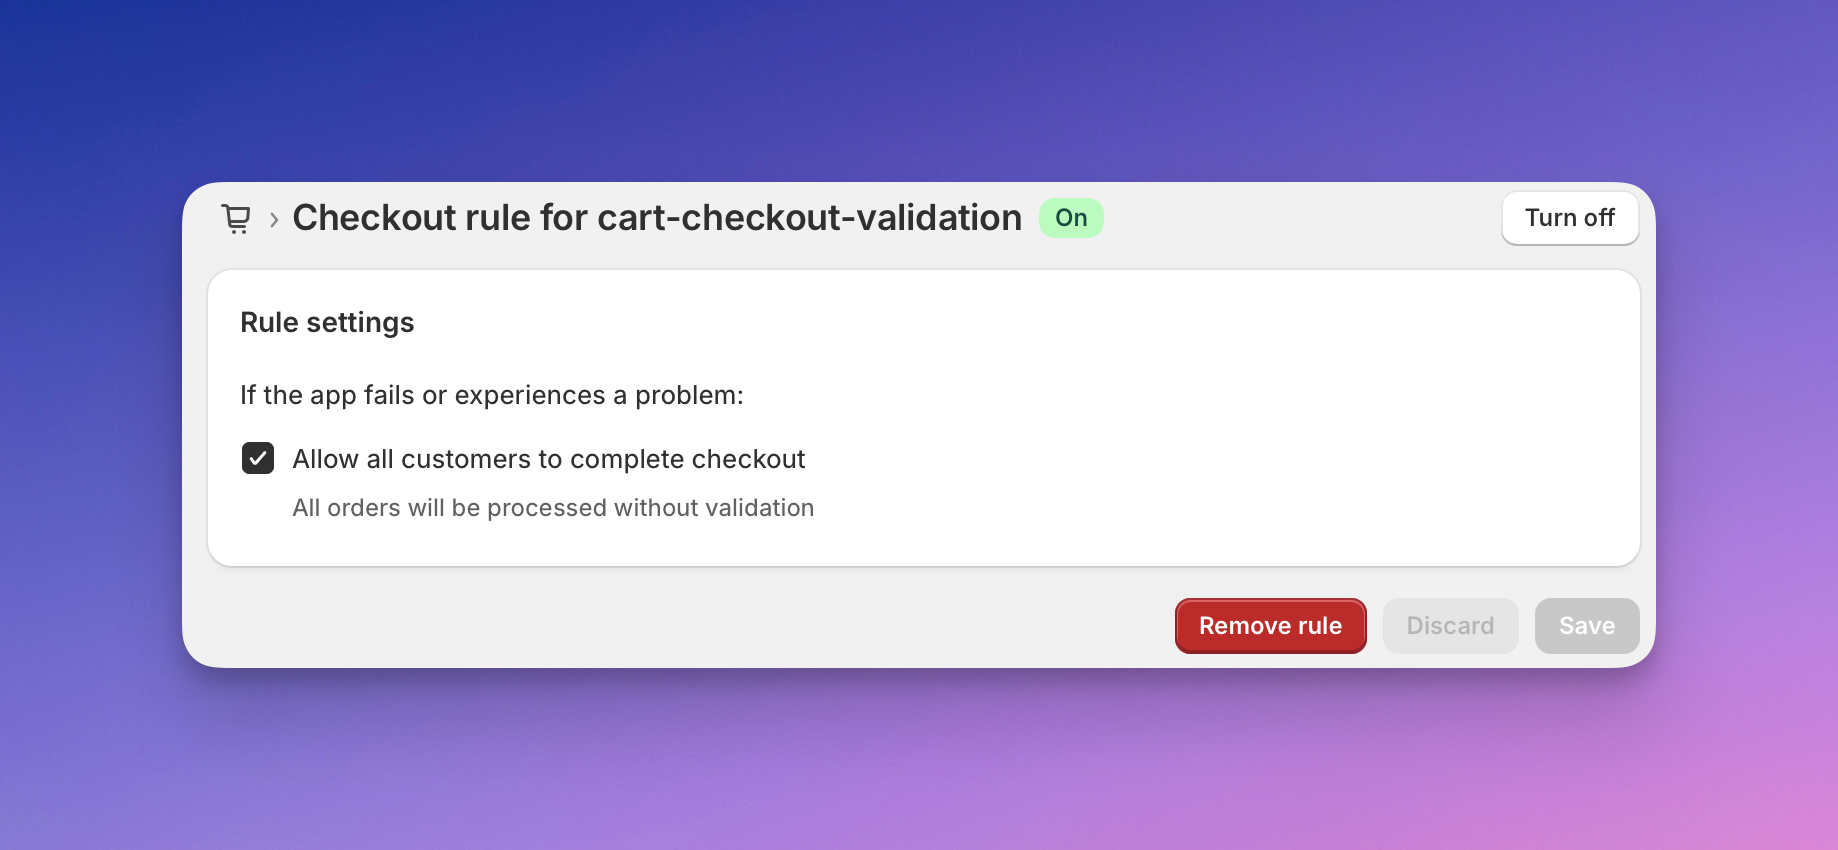Uncheck Allow all customers to complete checkout

pos(258,459)
